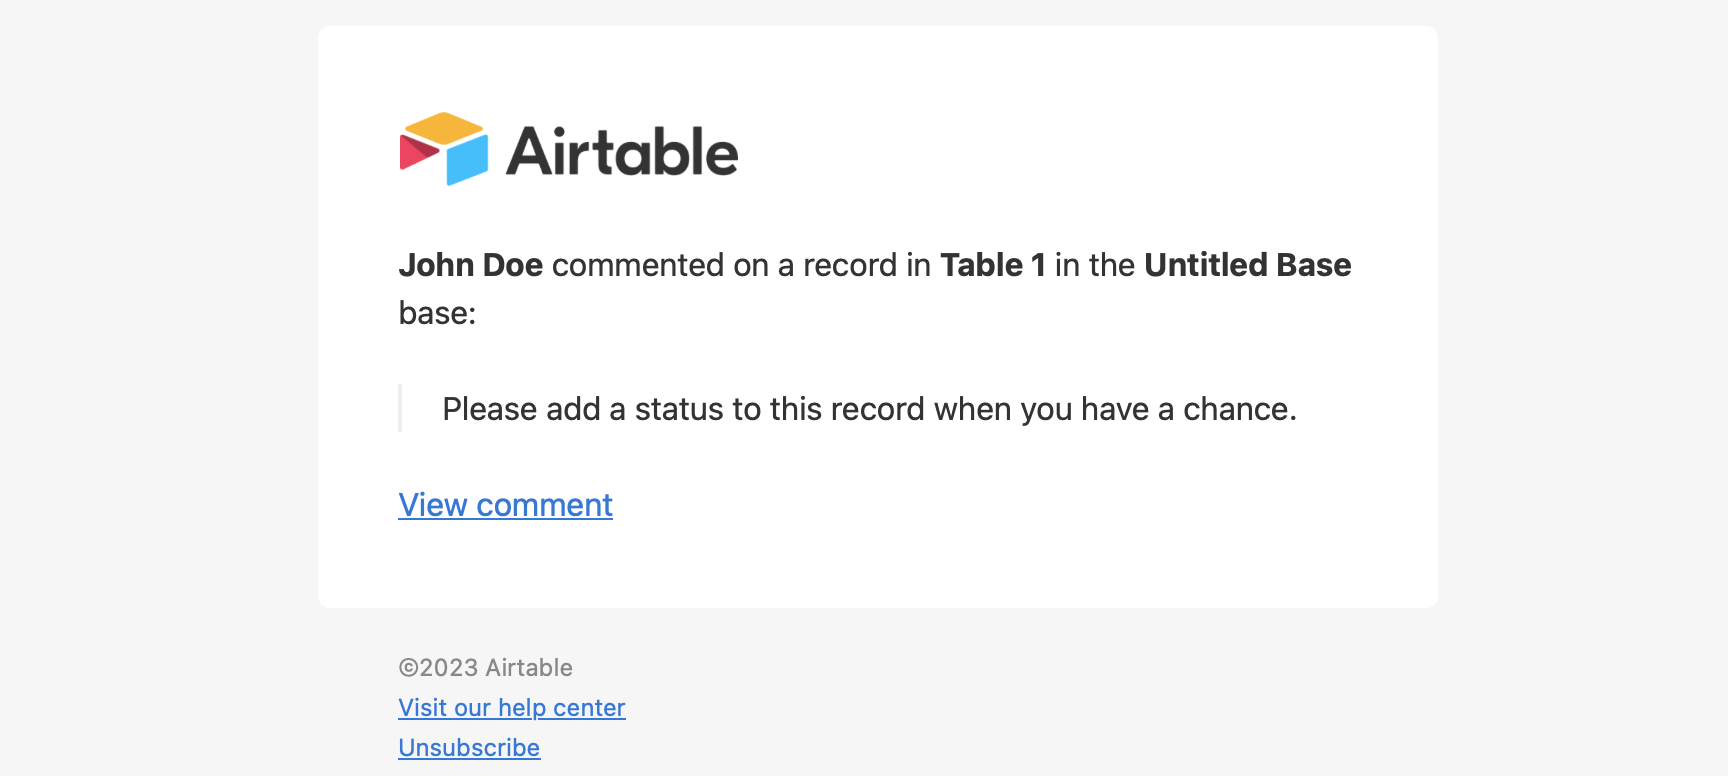
Task: Click the phrase "commented on a record in"
Action: (741, 265)
